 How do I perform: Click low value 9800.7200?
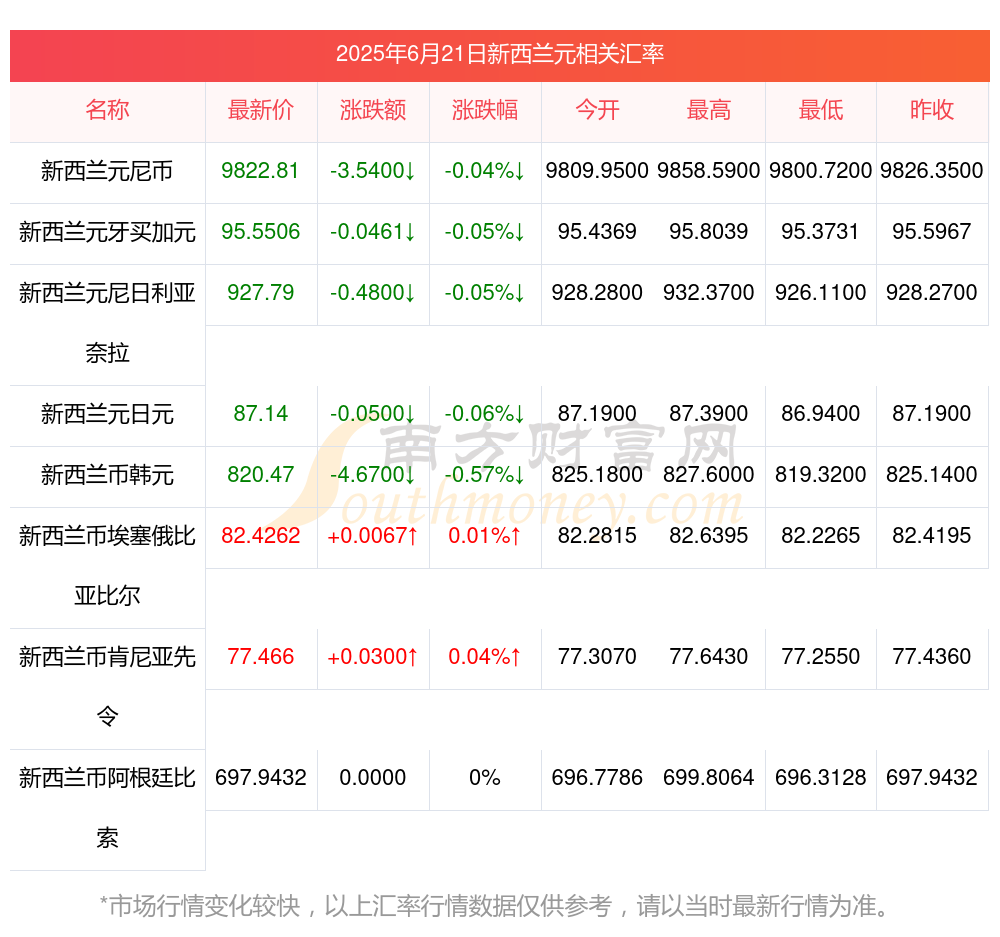pyautogui.click(x=821, y=170)
